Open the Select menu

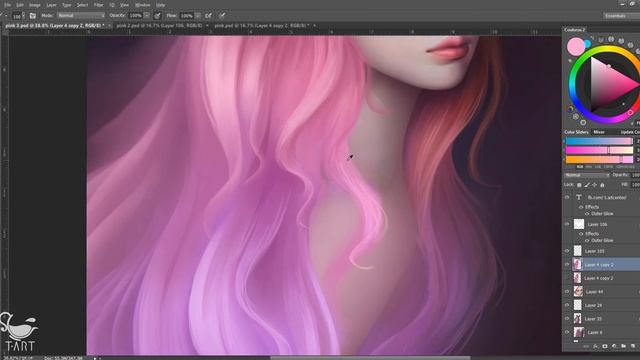[x=82, y=5]
